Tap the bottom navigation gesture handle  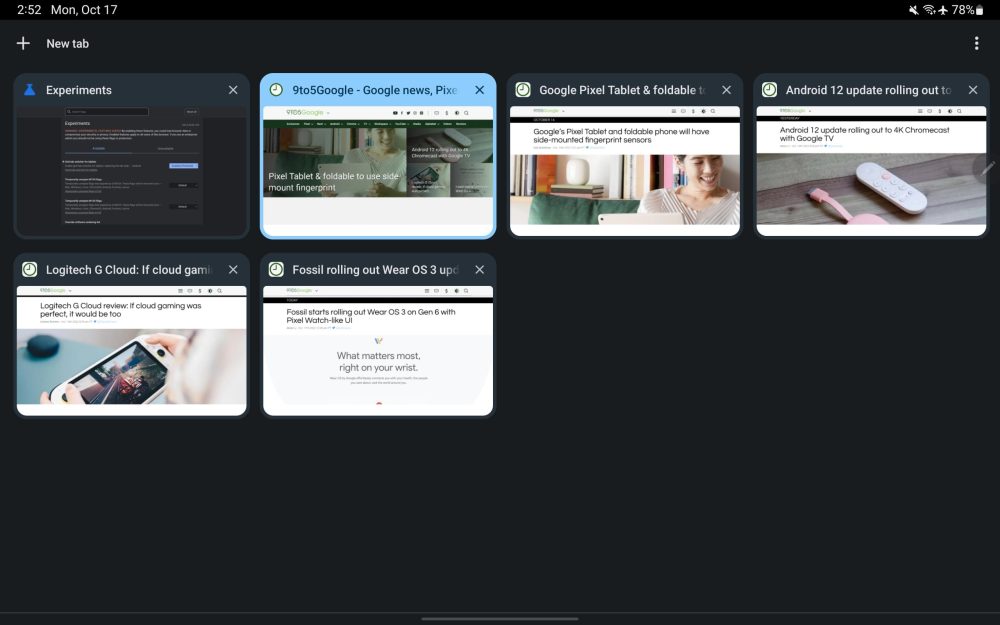(x=500, y=619)
